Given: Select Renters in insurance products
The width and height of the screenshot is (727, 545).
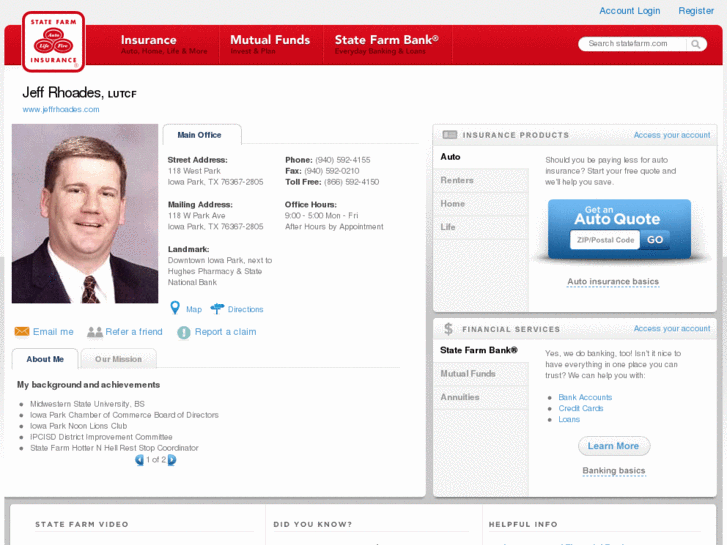Looking at the screenshot, I should 481,180.
